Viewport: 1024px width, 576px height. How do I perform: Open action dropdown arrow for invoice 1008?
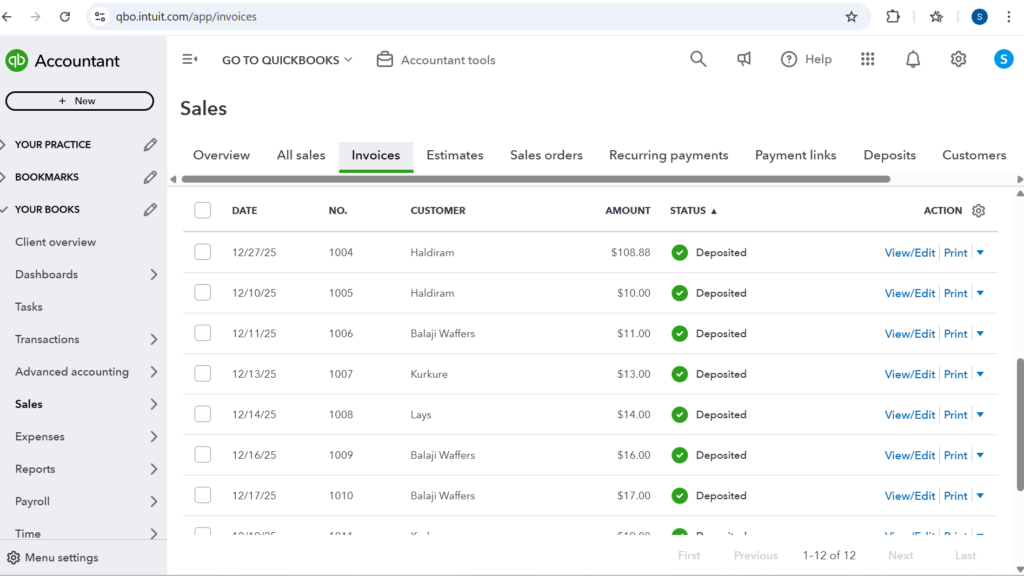980,415
